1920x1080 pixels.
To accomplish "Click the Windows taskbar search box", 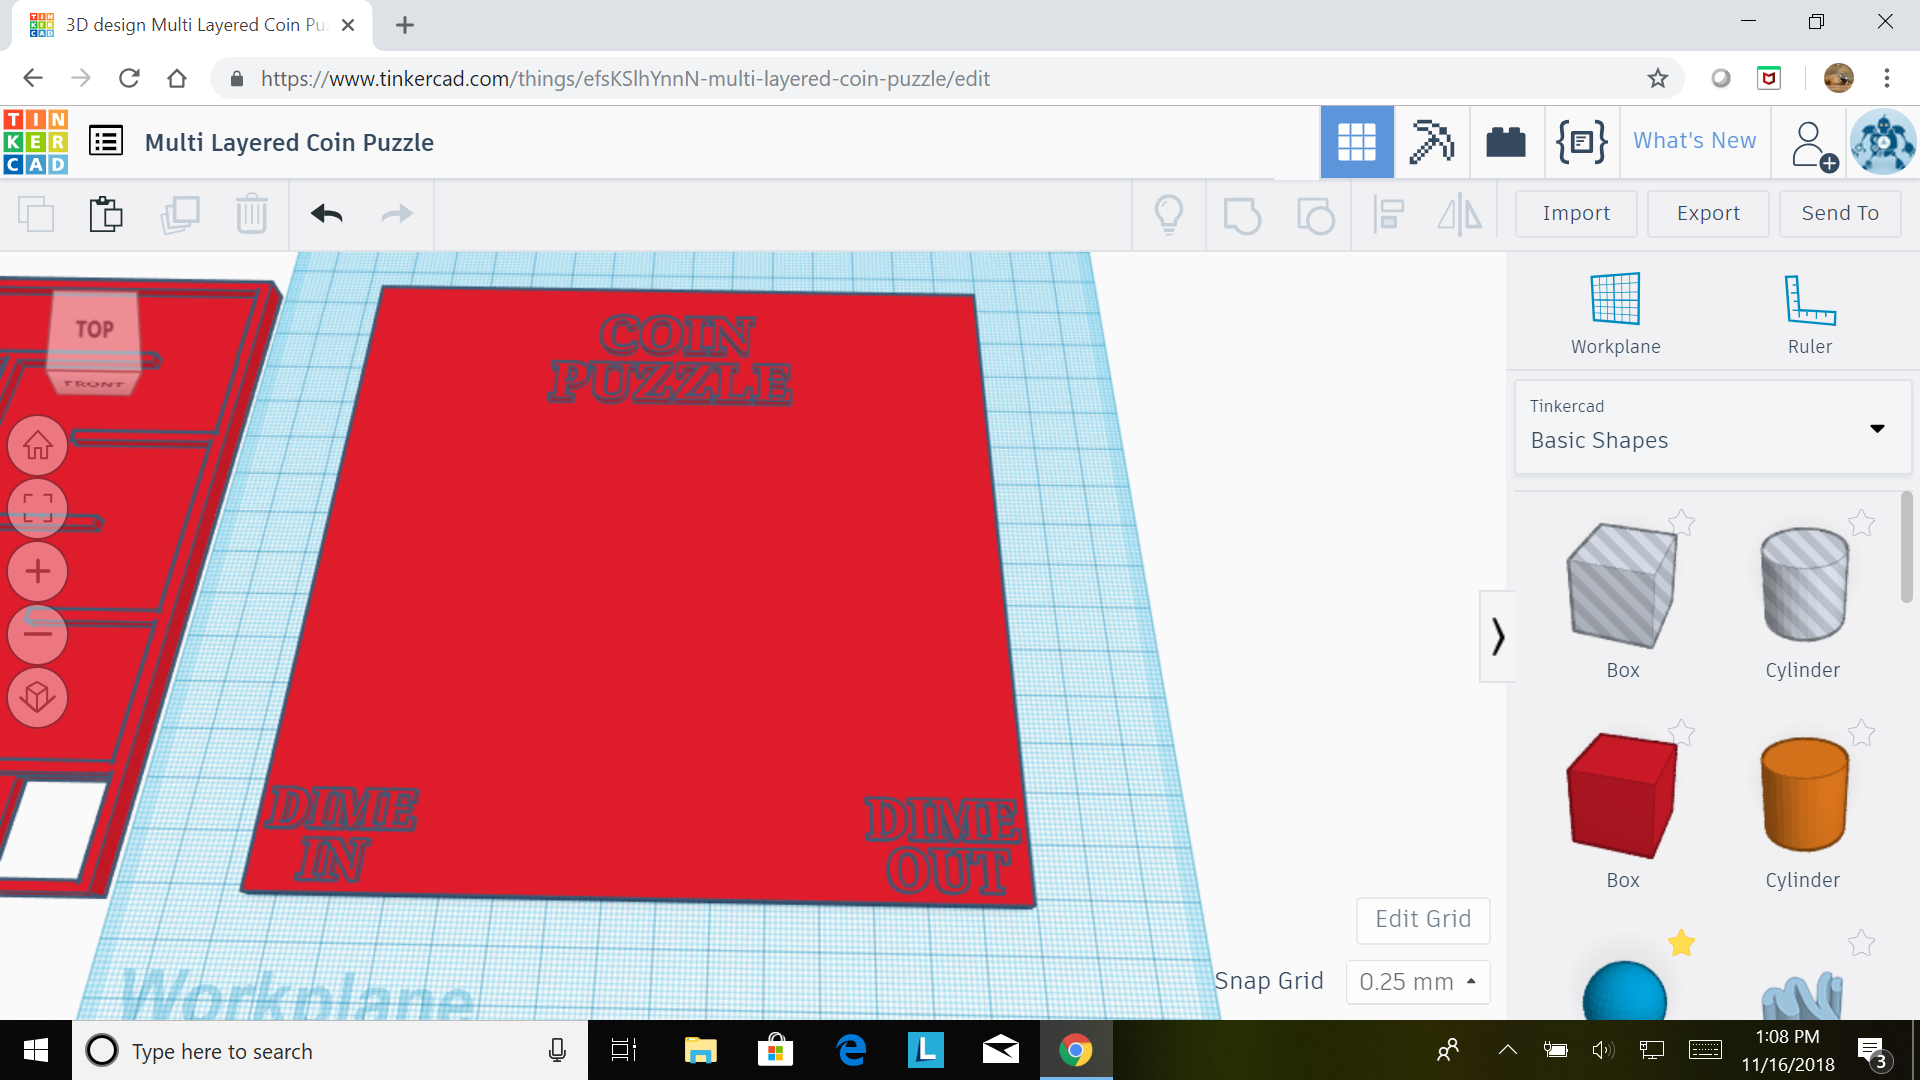I will 330,1050.
